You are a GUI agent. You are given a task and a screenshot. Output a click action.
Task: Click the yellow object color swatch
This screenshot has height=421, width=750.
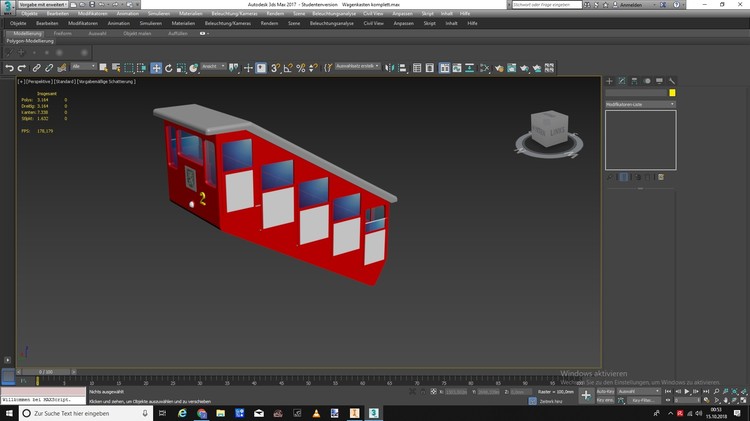tap(672, 93)
